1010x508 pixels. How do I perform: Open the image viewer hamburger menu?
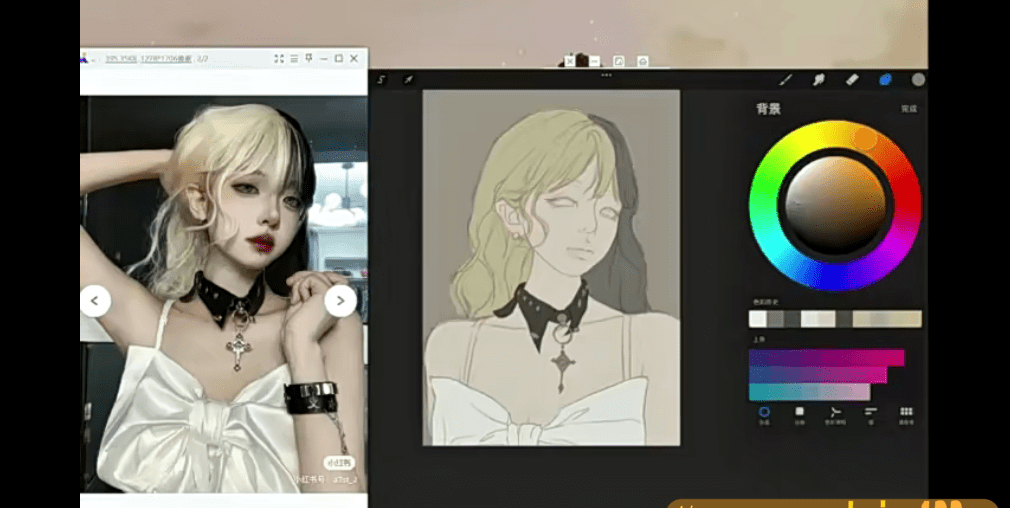click(294, 59)
